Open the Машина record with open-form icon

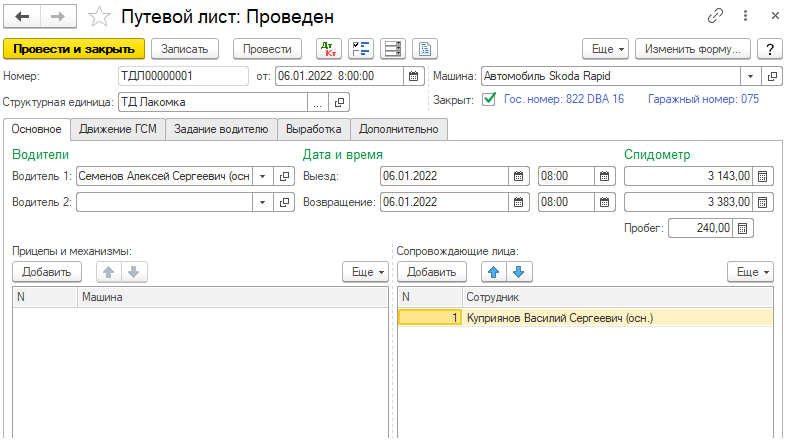(x=772, y=76)
